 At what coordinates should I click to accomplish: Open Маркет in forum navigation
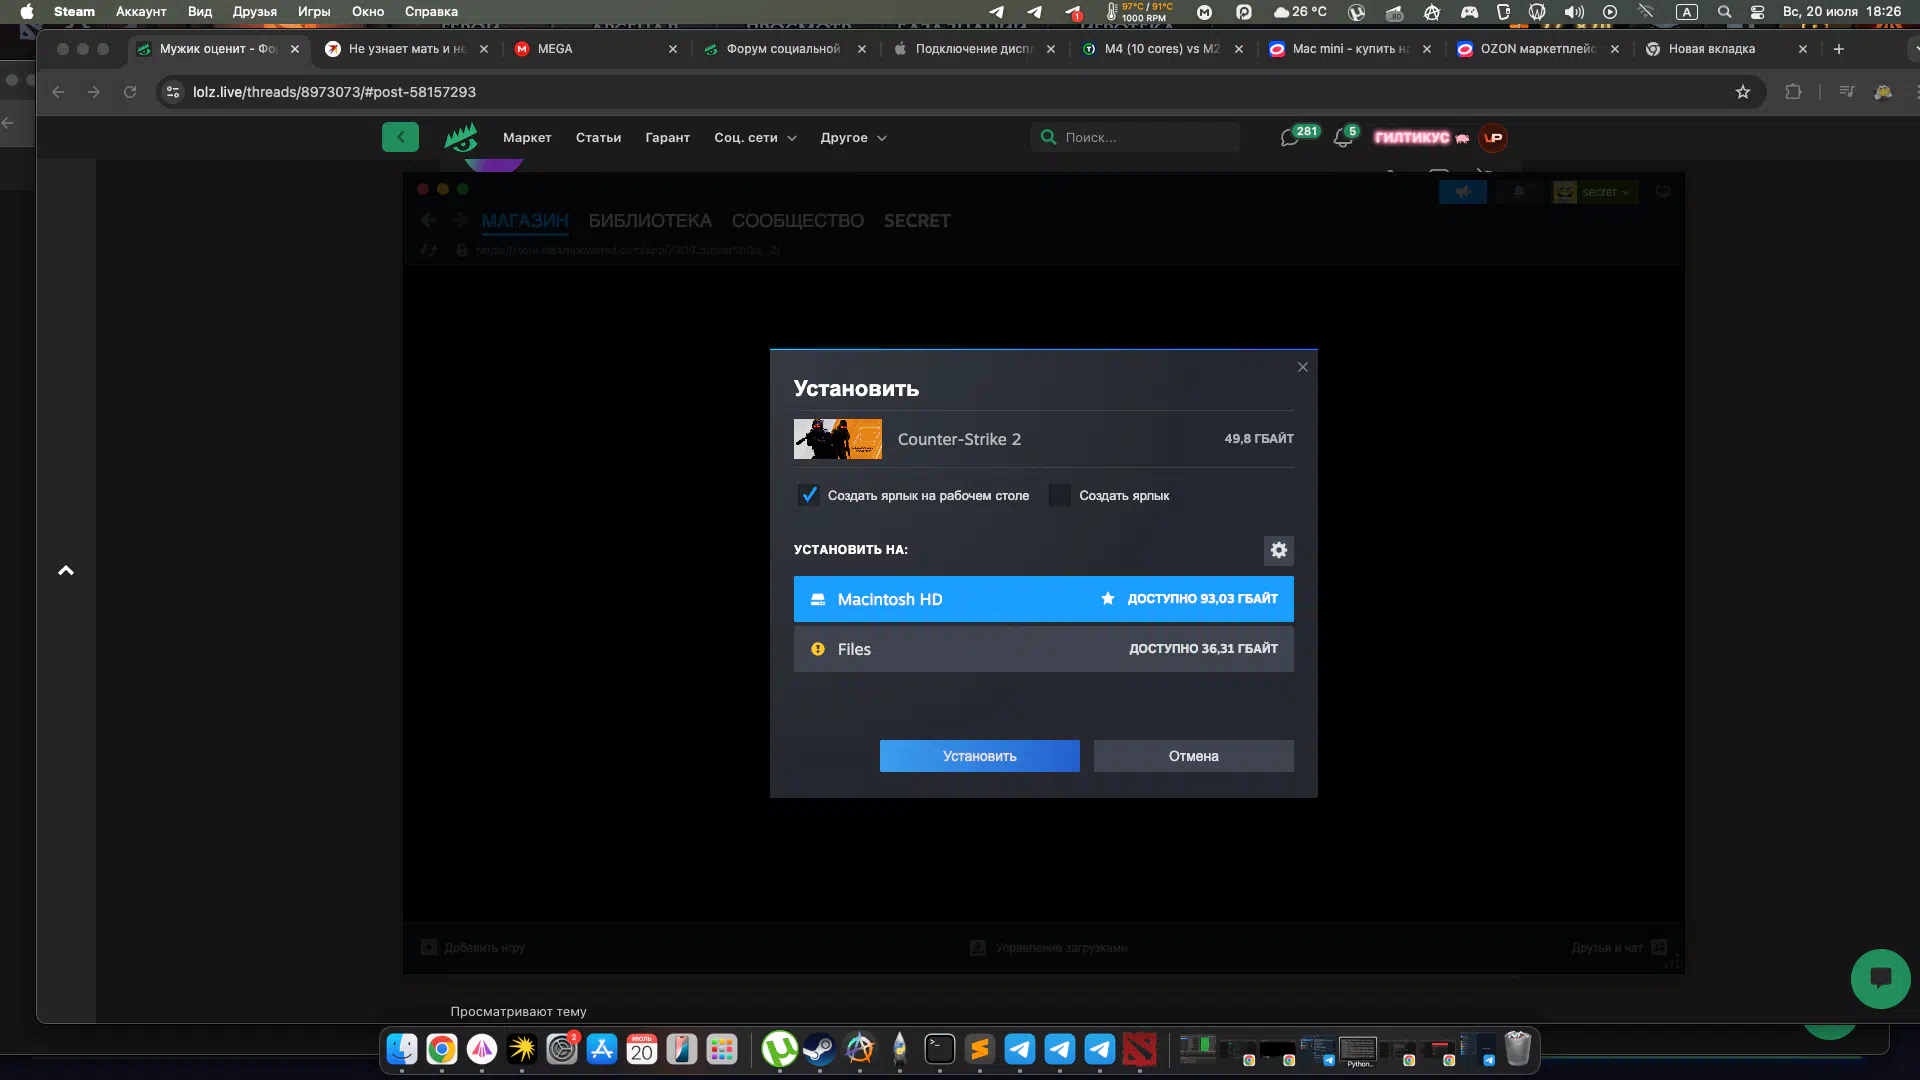pos(527,138)
